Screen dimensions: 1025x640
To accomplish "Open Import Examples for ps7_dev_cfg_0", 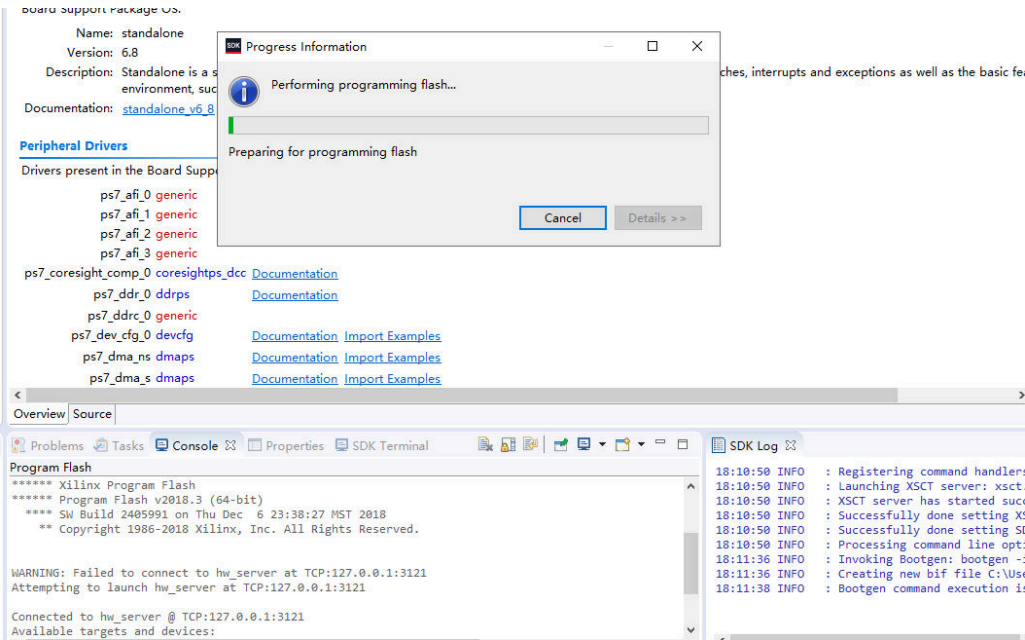I will click(392, 336).
